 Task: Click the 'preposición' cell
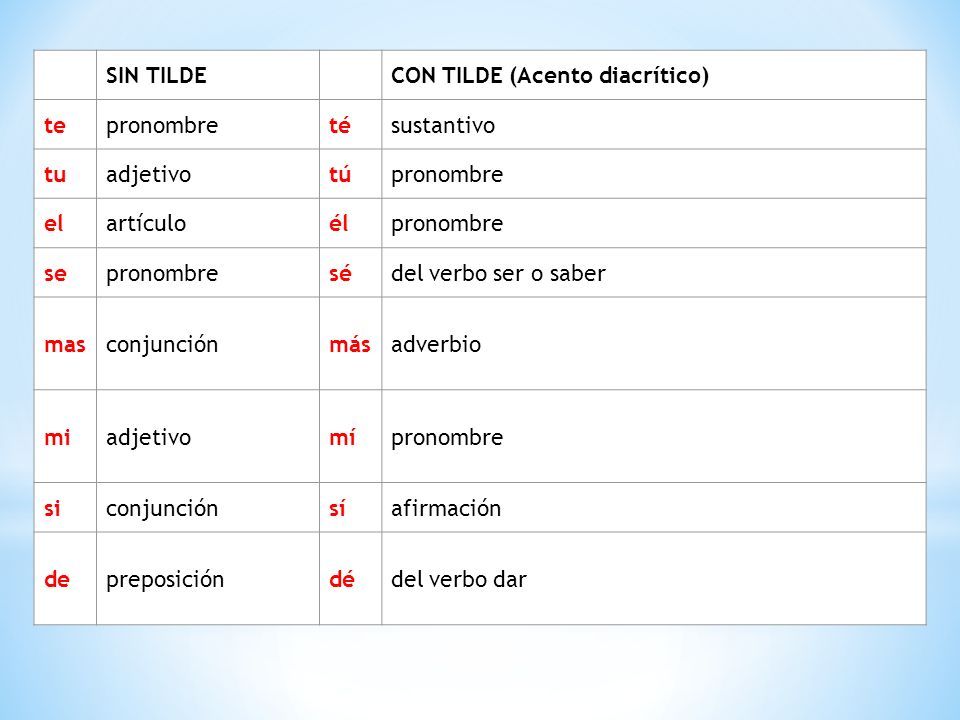click(208, 579)
